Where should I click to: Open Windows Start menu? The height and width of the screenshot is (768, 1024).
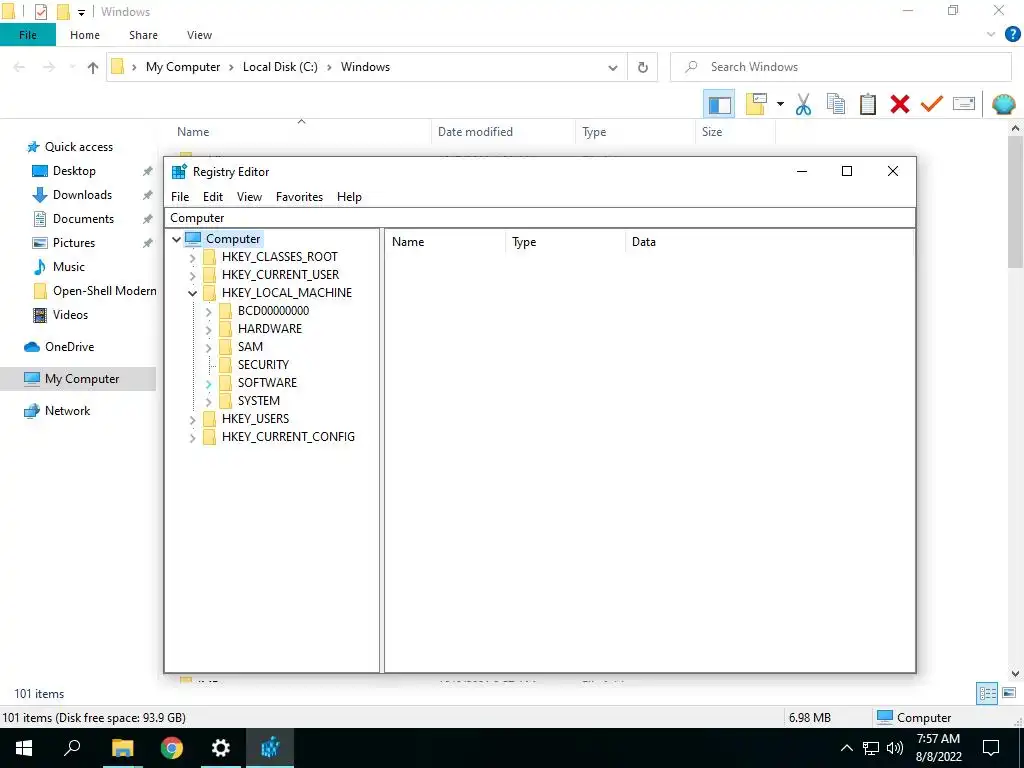tap(24, 748)
